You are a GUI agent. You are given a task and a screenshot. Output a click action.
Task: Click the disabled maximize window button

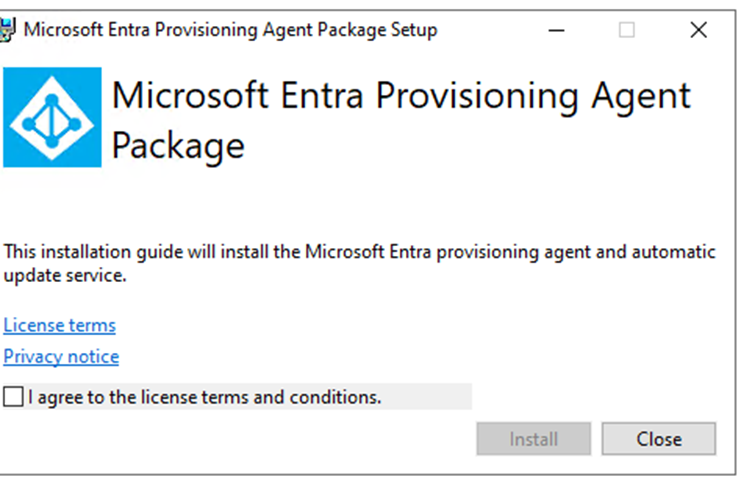[x=627, y=30]
